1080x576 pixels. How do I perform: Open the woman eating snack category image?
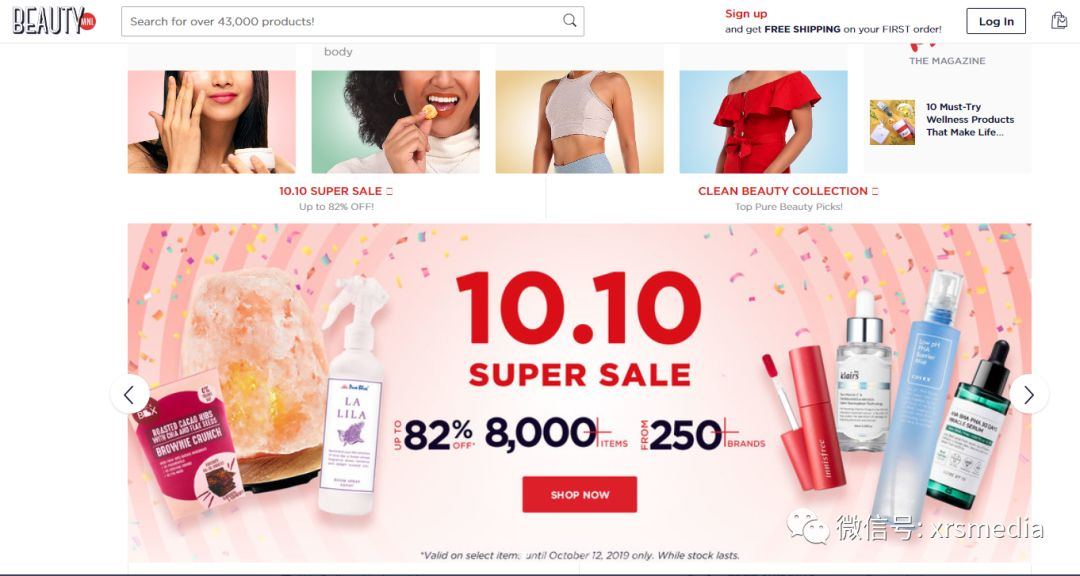point(395,122)
